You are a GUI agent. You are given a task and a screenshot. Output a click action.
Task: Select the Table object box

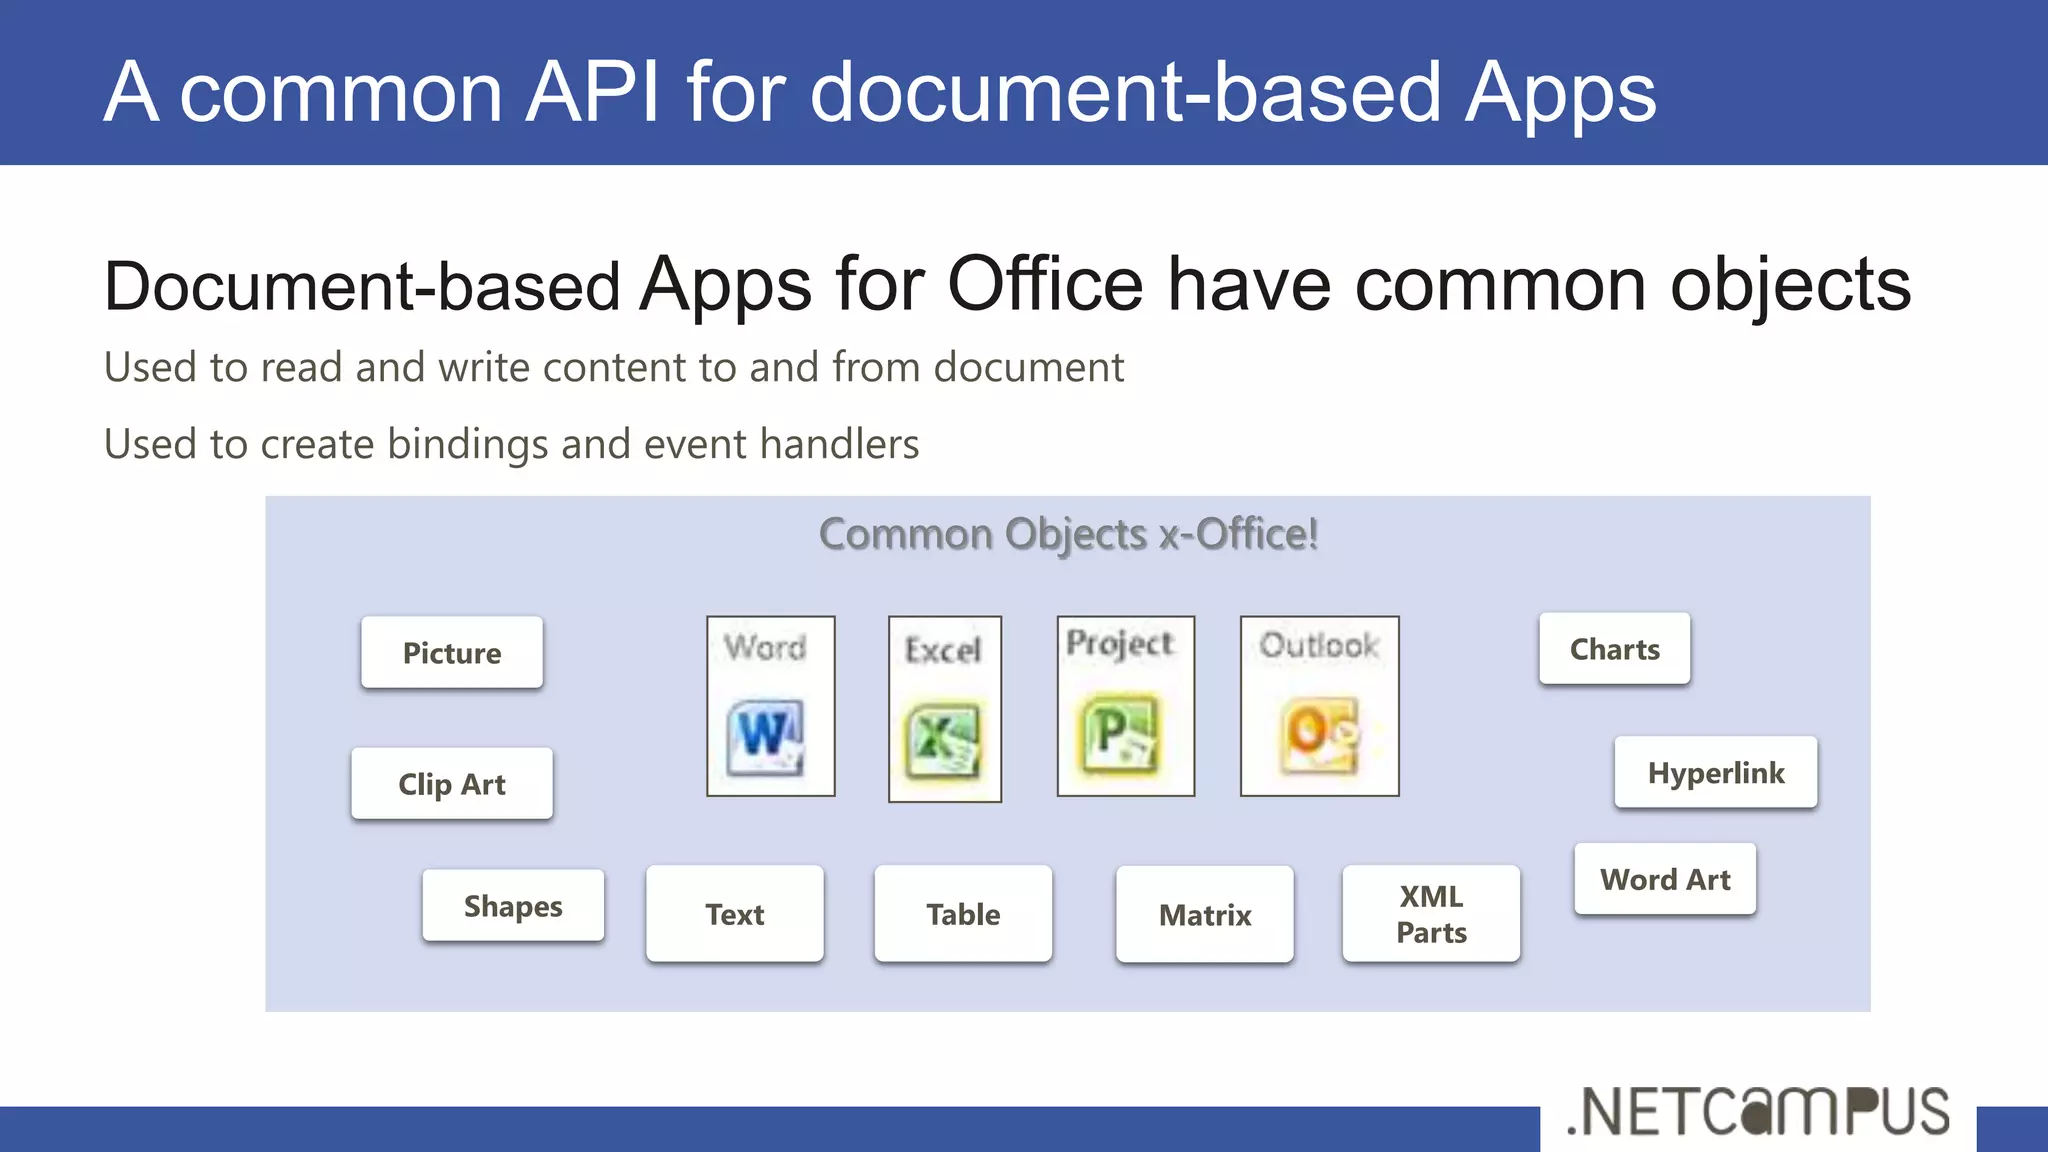point(963,914)
